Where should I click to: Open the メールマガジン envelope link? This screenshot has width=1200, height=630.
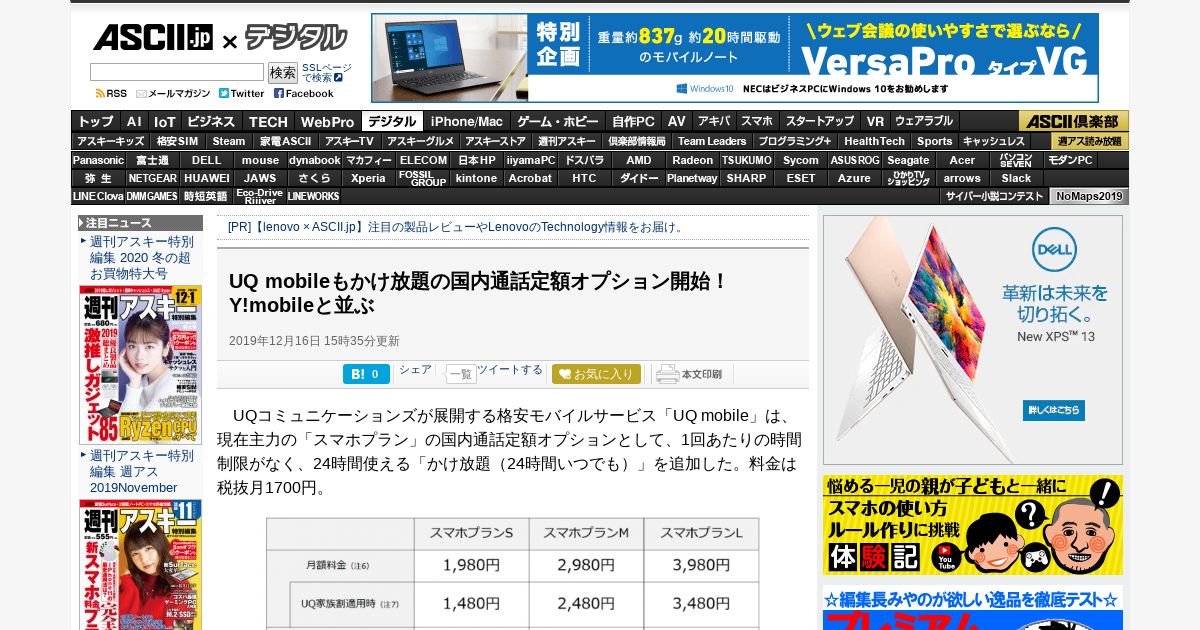click(x=173, y=93)
